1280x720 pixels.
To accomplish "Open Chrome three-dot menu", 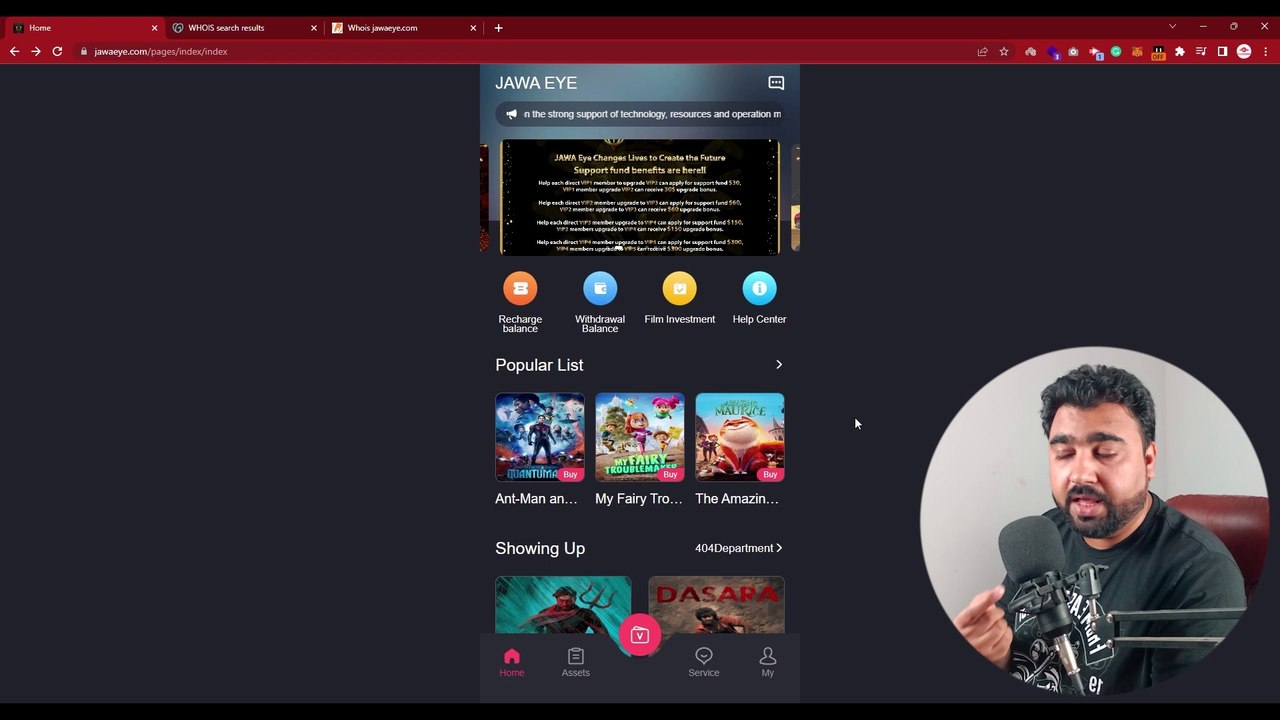I will pyautogui.click(x=1265, y=51).
